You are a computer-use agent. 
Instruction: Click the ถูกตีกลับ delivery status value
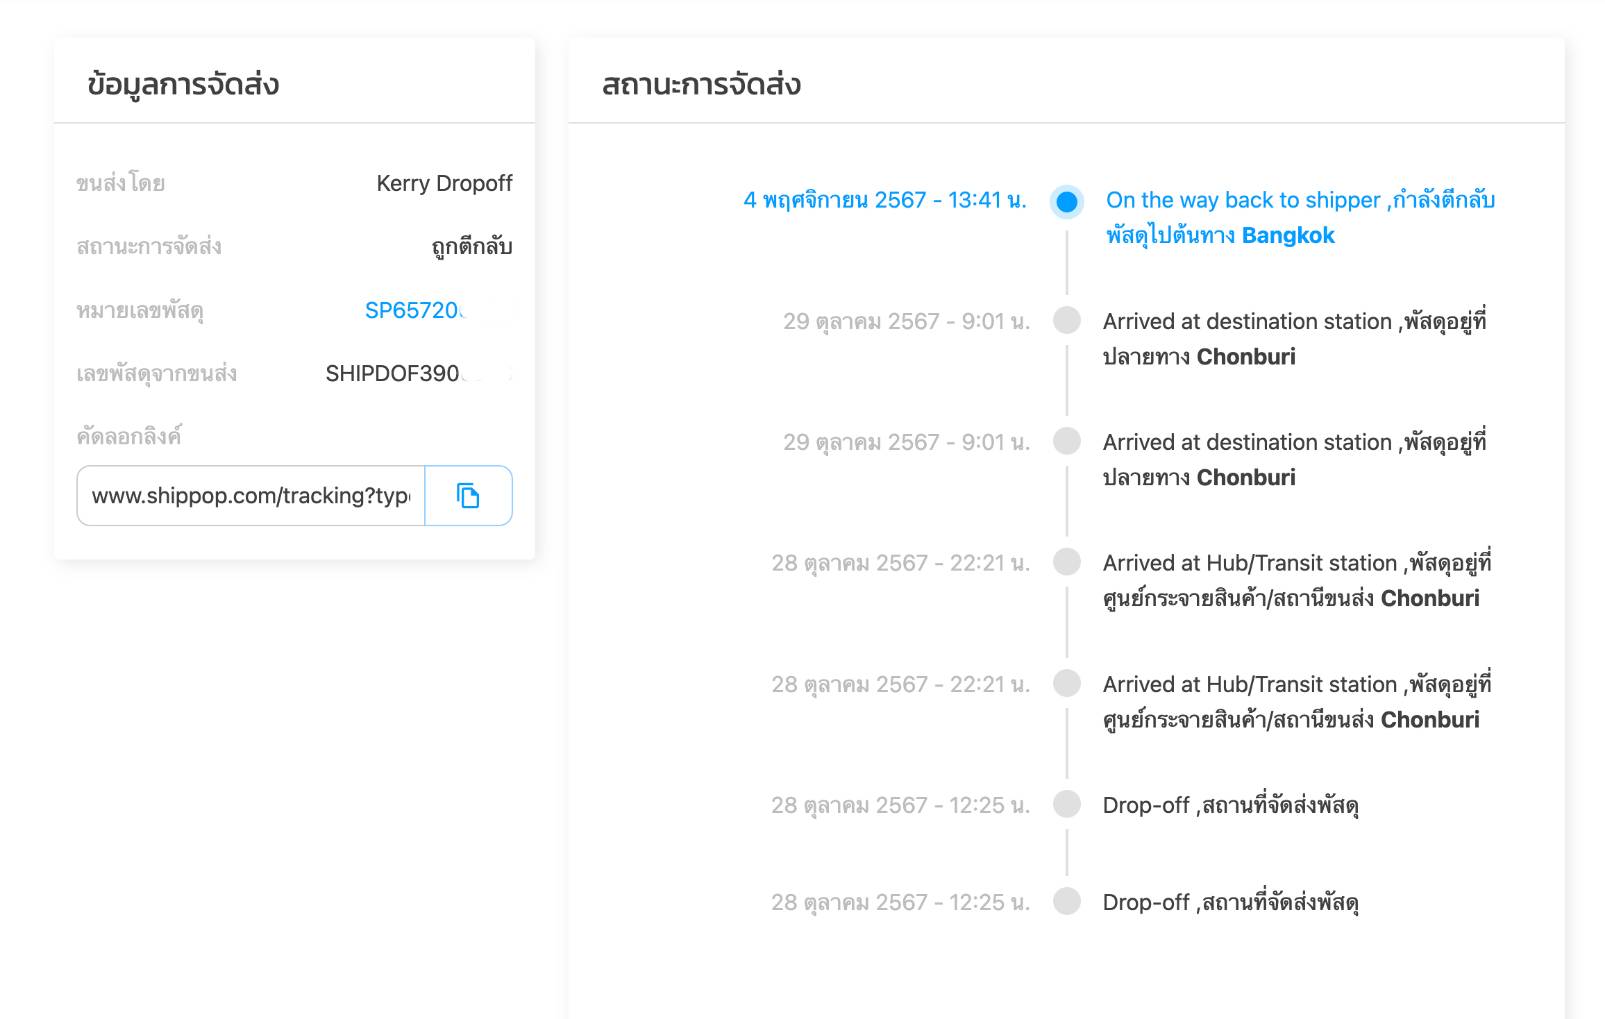(x=472, y=246)
